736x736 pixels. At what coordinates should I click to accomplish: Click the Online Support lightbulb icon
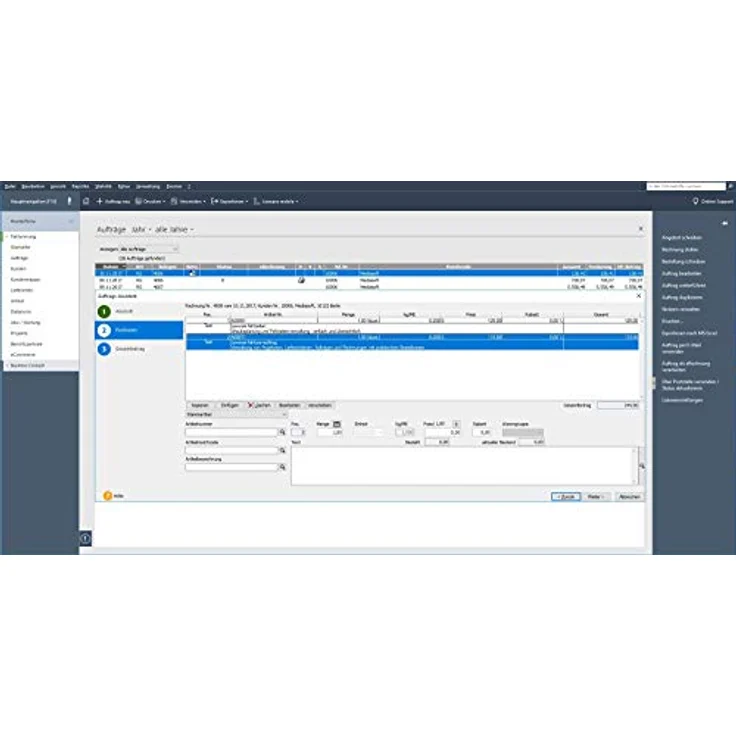click(695, 201)
